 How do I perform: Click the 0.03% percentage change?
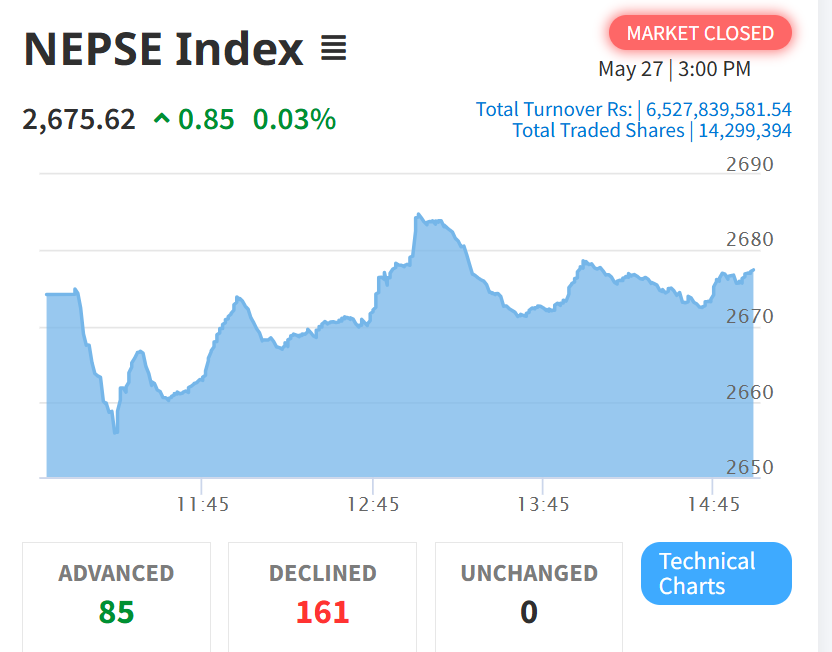coord(294,120)
